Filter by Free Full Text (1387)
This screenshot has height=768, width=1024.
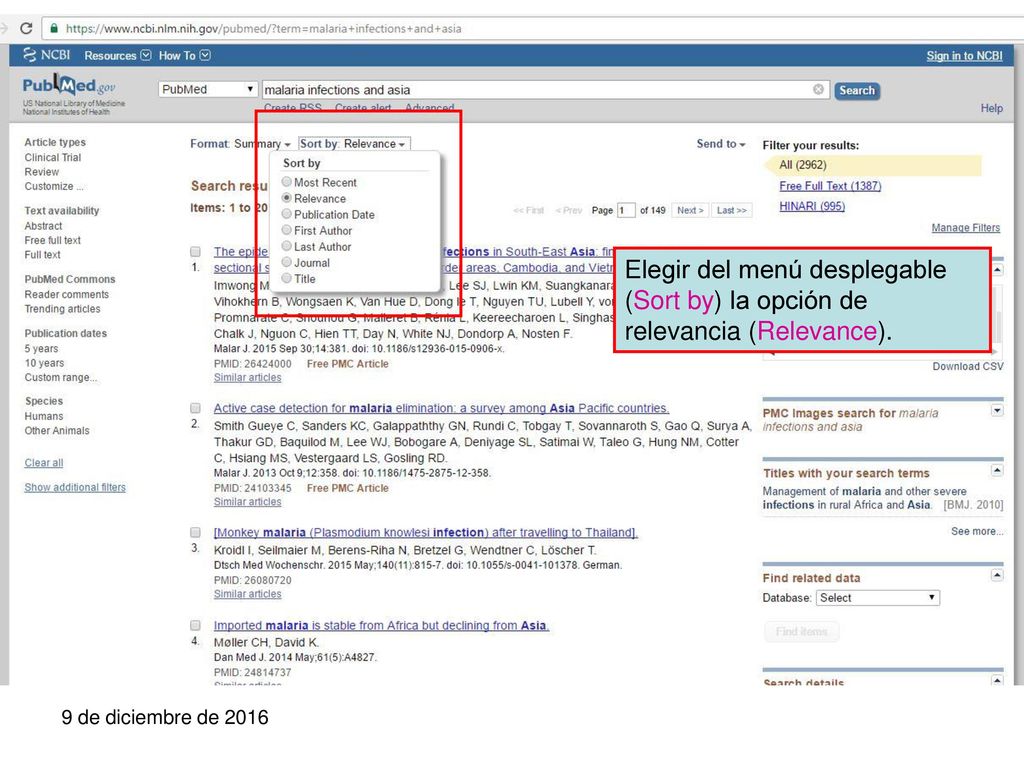click(830, 186)
